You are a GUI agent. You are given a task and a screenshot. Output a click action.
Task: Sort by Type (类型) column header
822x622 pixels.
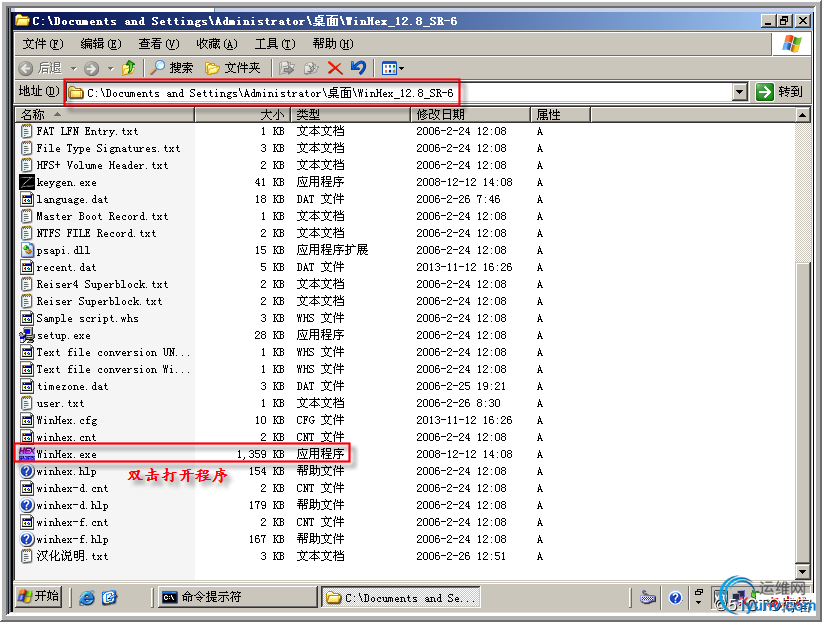tap(351, 114)
